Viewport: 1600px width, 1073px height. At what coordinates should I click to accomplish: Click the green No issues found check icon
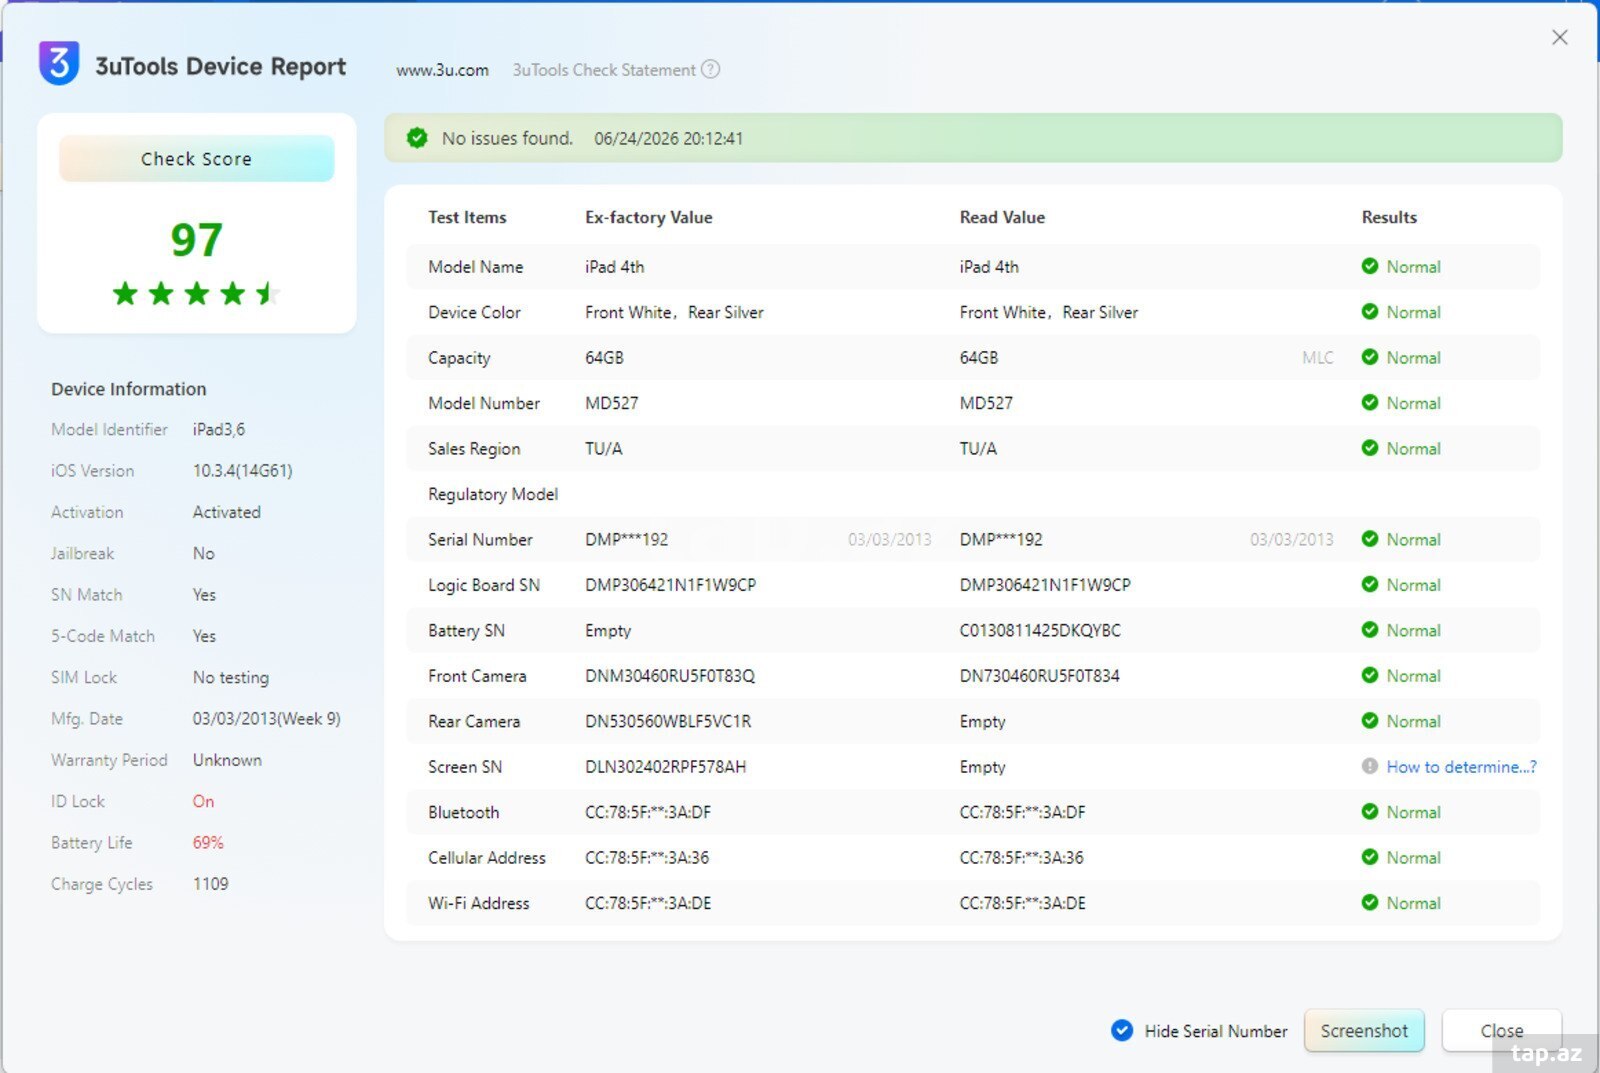click(x=417, y=138)
